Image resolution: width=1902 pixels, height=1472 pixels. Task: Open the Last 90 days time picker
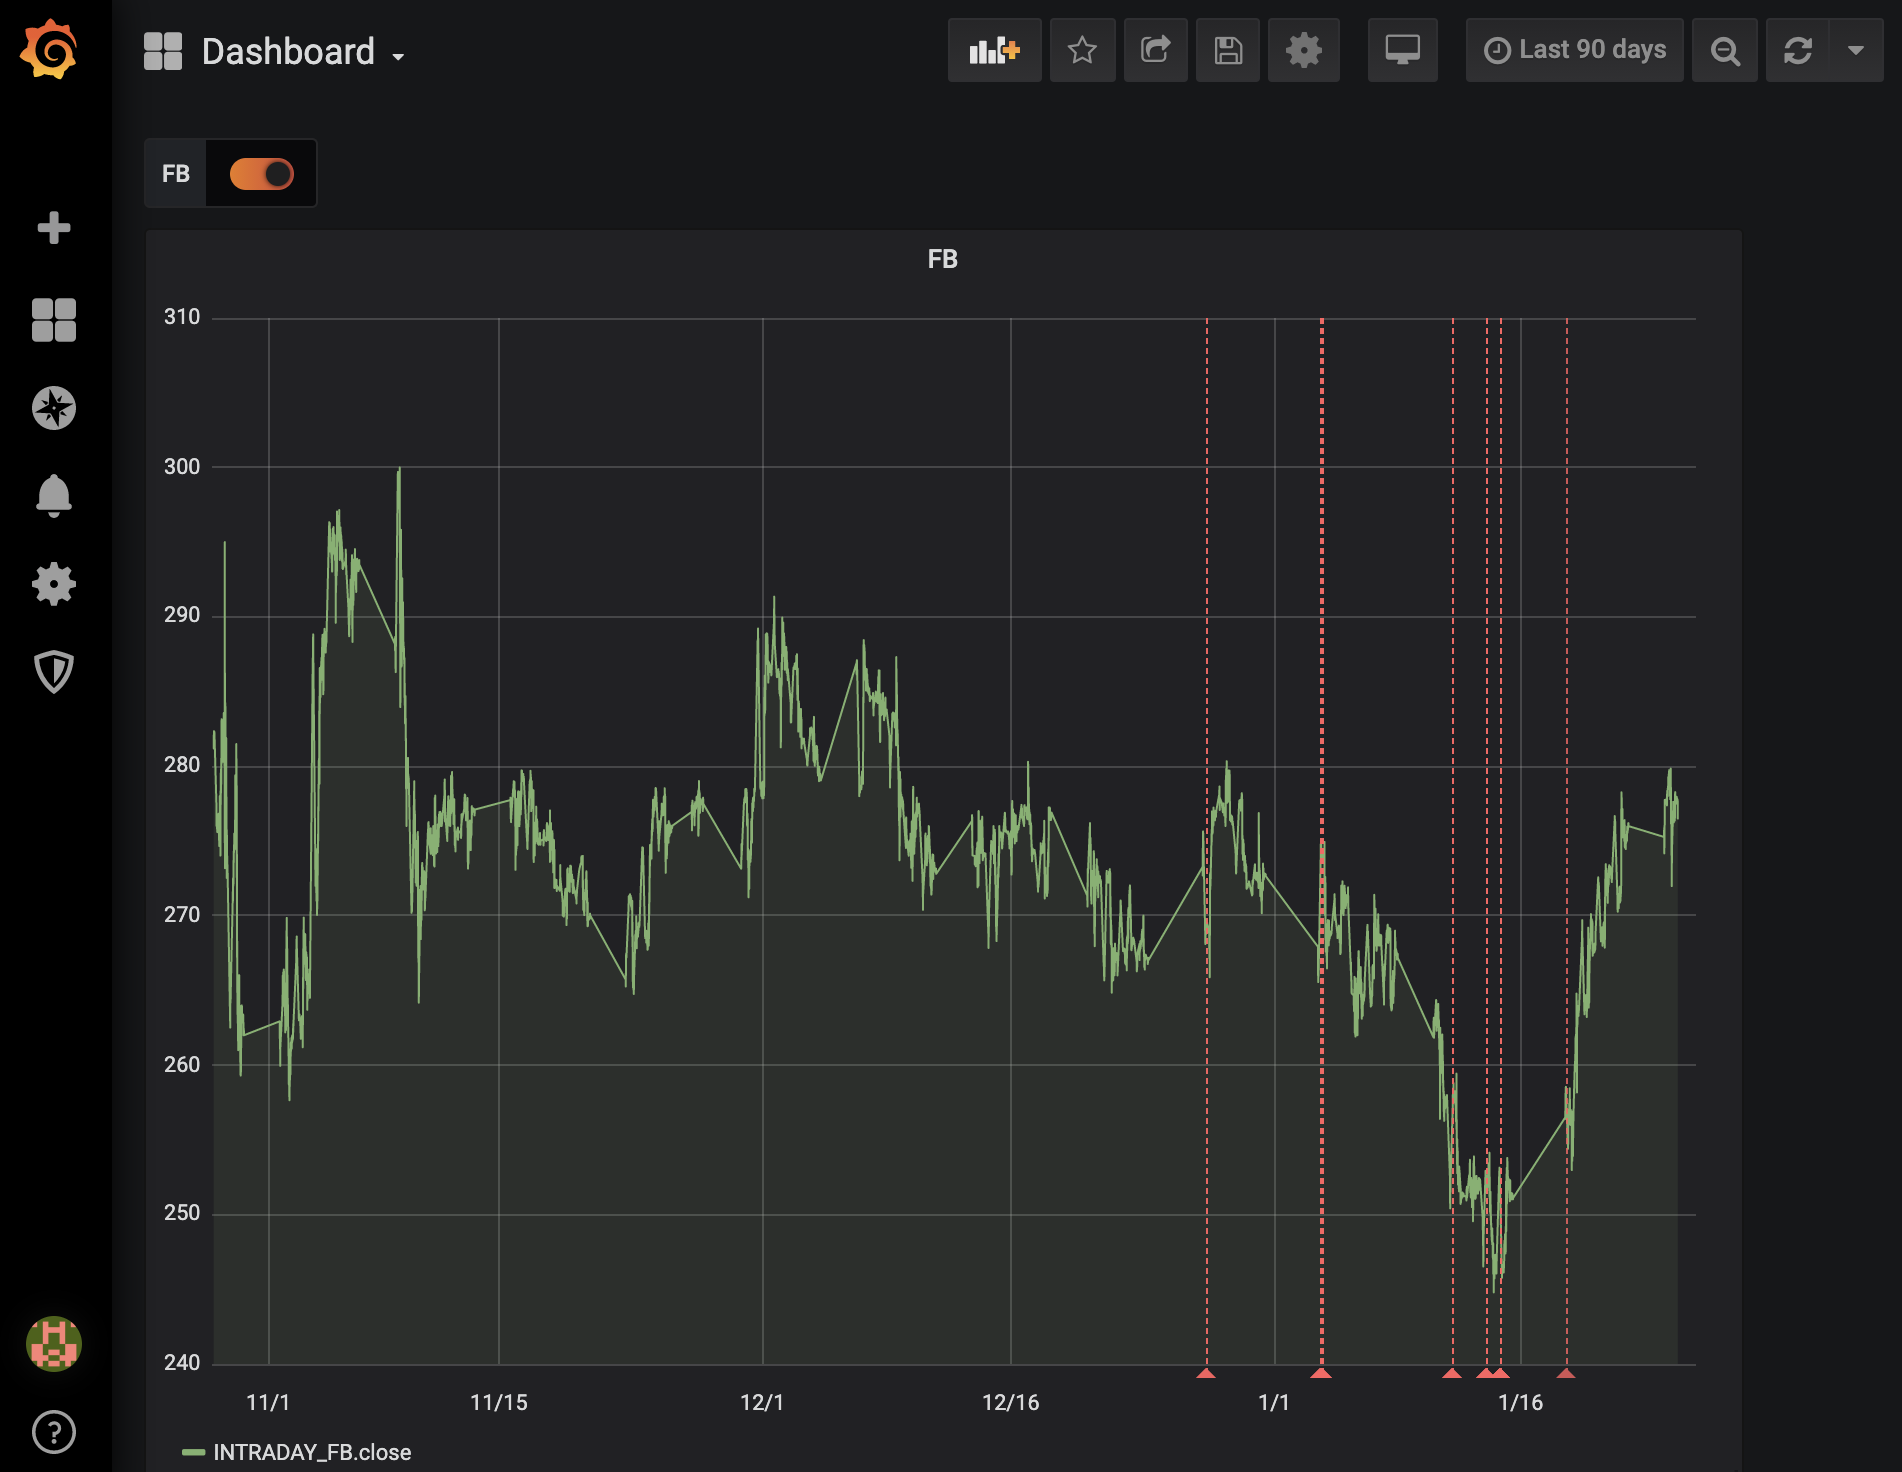point(1574,50)
